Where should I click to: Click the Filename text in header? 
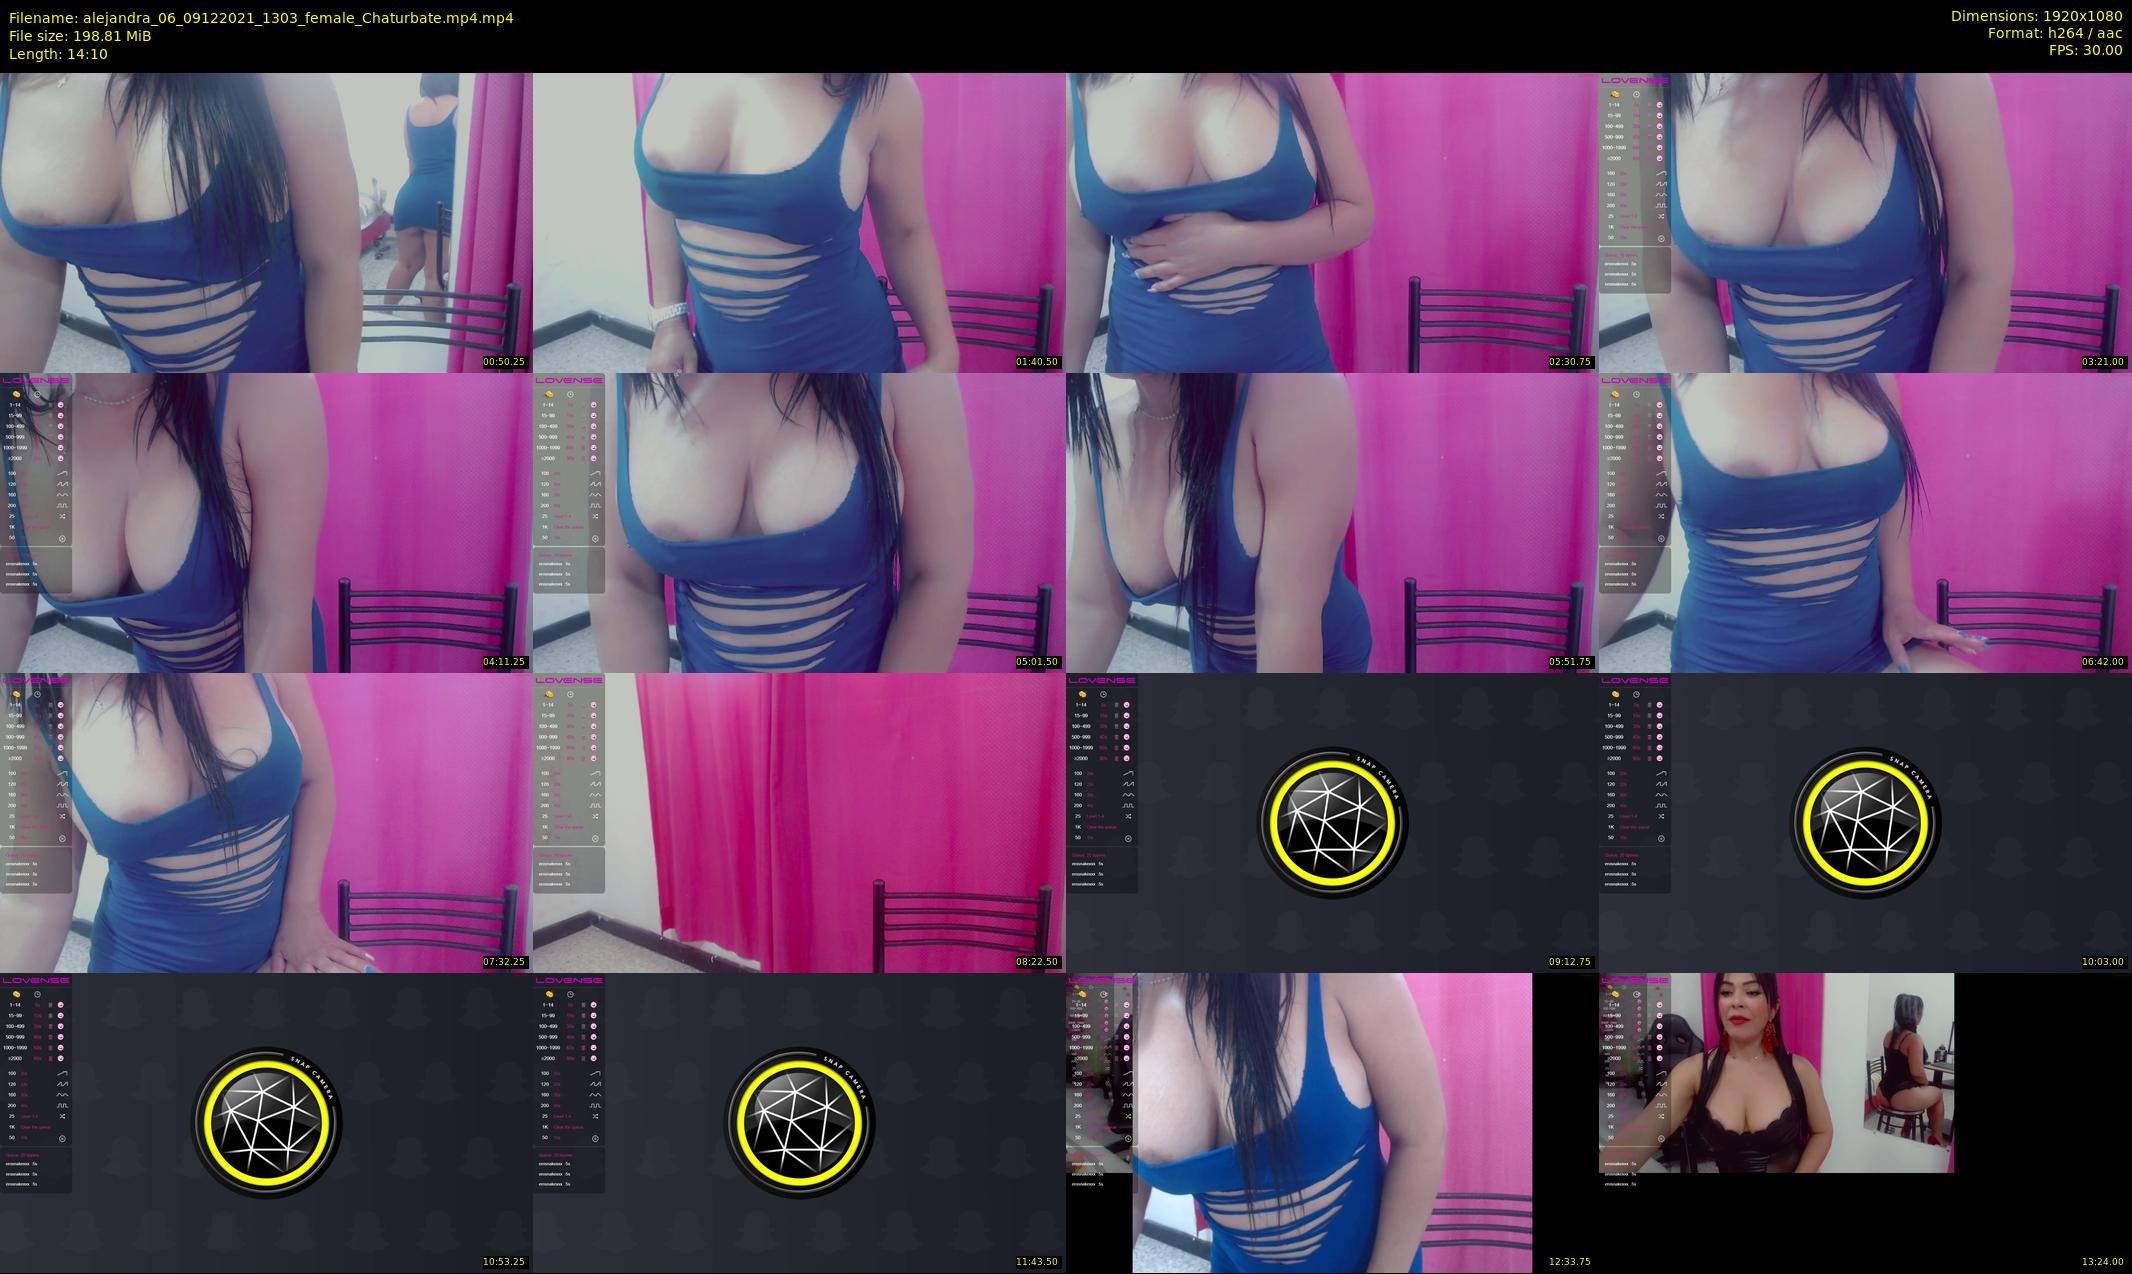coord(261,17)
